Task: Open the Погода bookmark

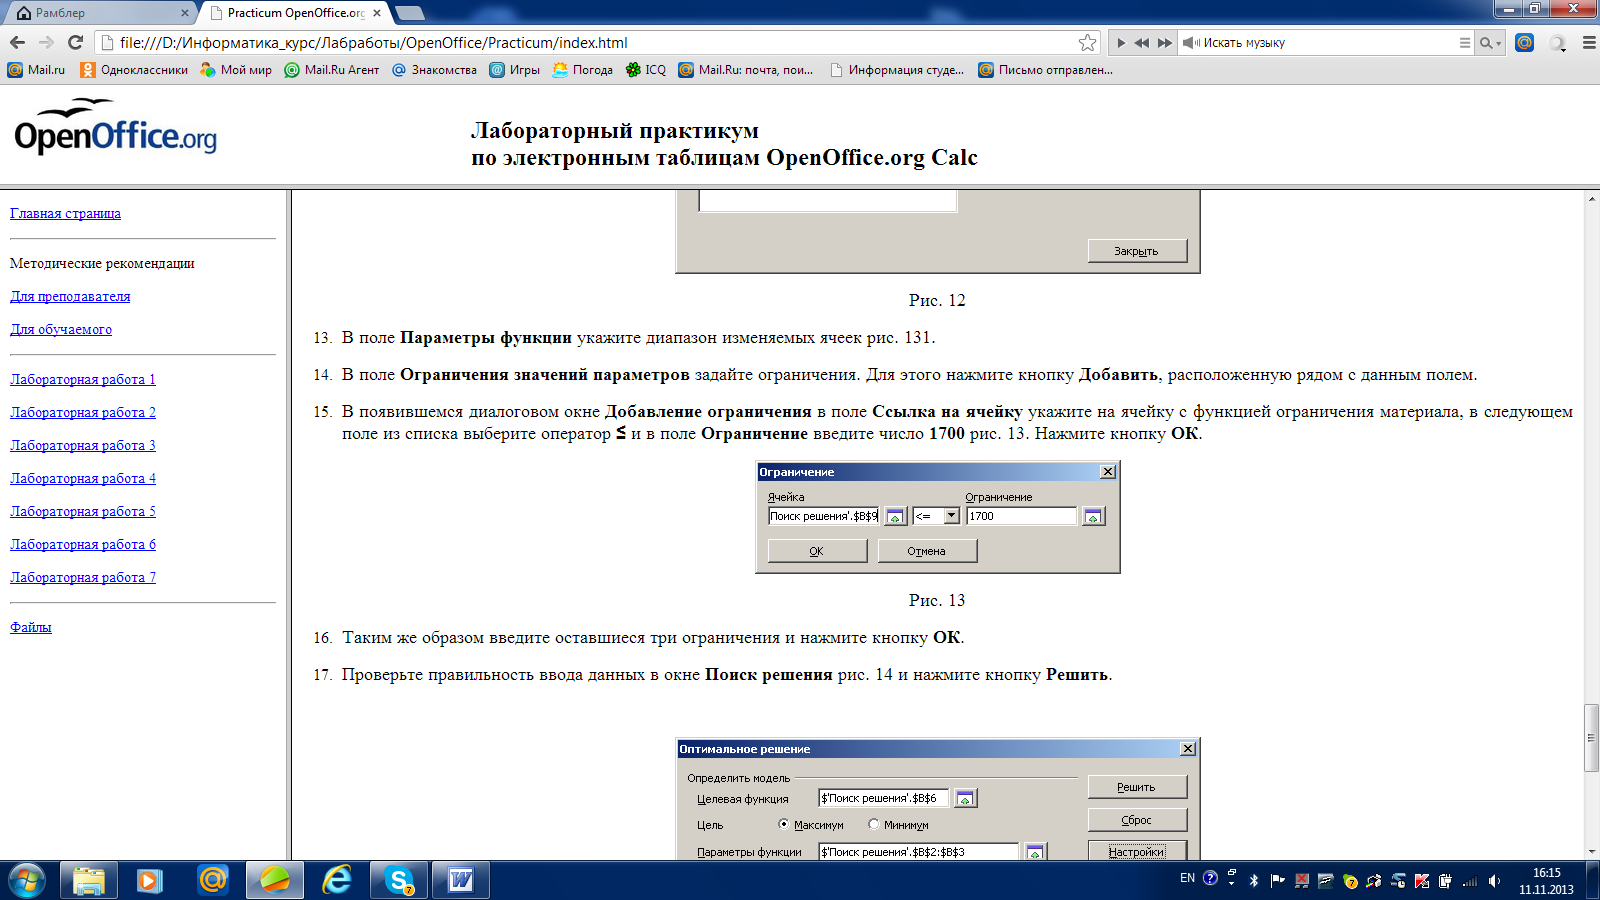Action: click(582, 70)
